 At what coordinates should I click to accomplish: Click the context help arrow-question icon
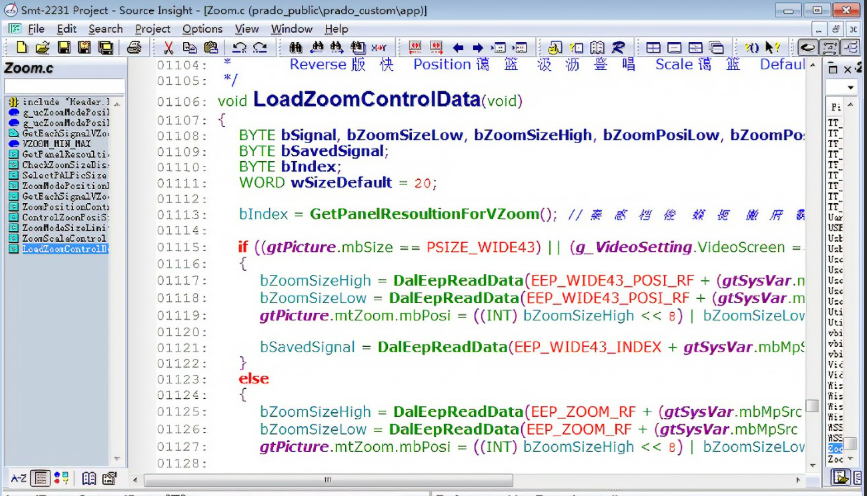772,47
